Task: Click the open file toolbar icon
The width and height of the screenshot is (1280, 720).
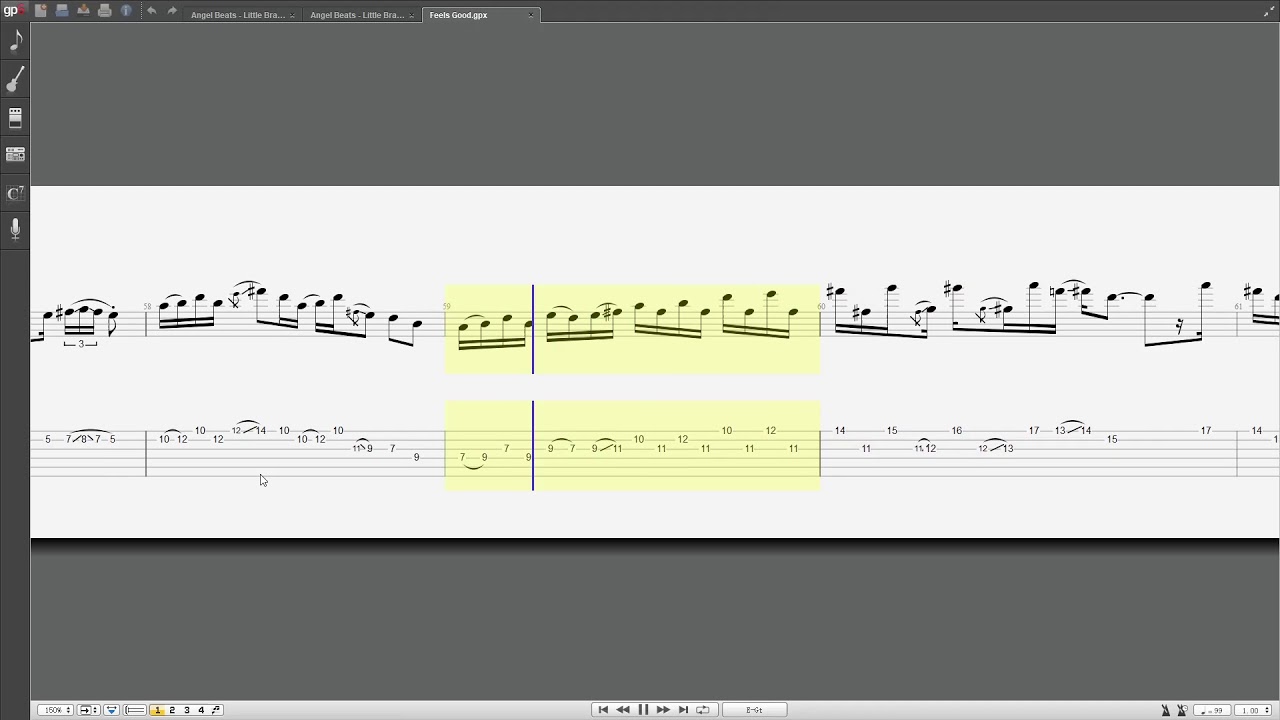Action: 62,11
